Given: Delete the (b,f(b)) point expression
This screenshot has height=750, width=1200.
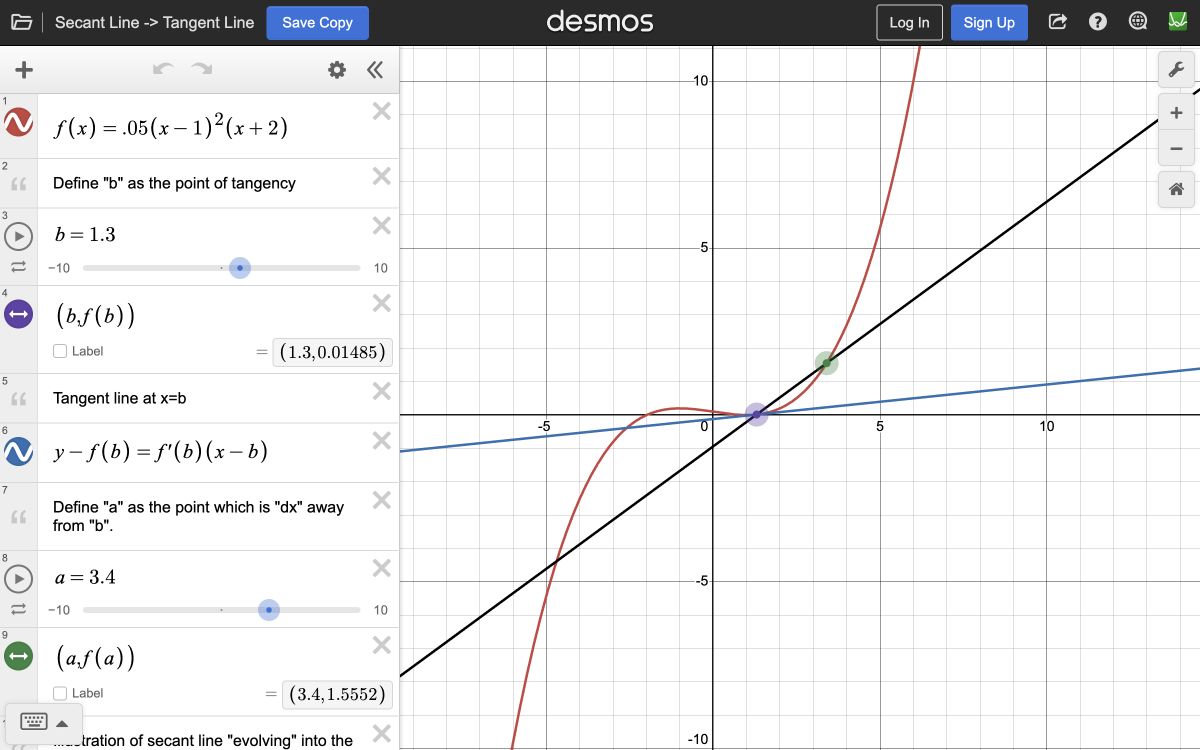Looking at the screenshot, I should tap(381, 304).
